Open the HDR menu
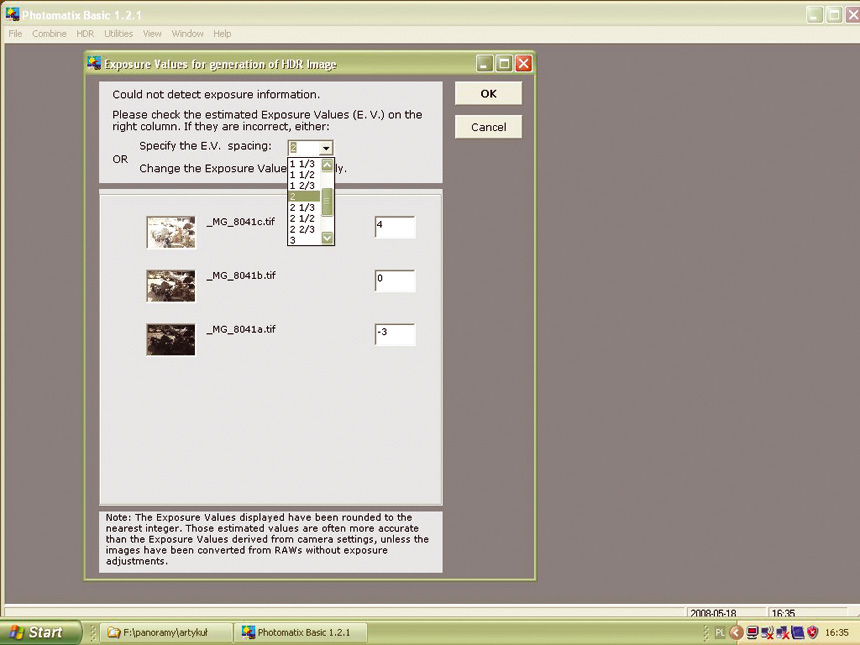This screenshot has height=645, width=860. pyautogui.click(x=85, y=33)
